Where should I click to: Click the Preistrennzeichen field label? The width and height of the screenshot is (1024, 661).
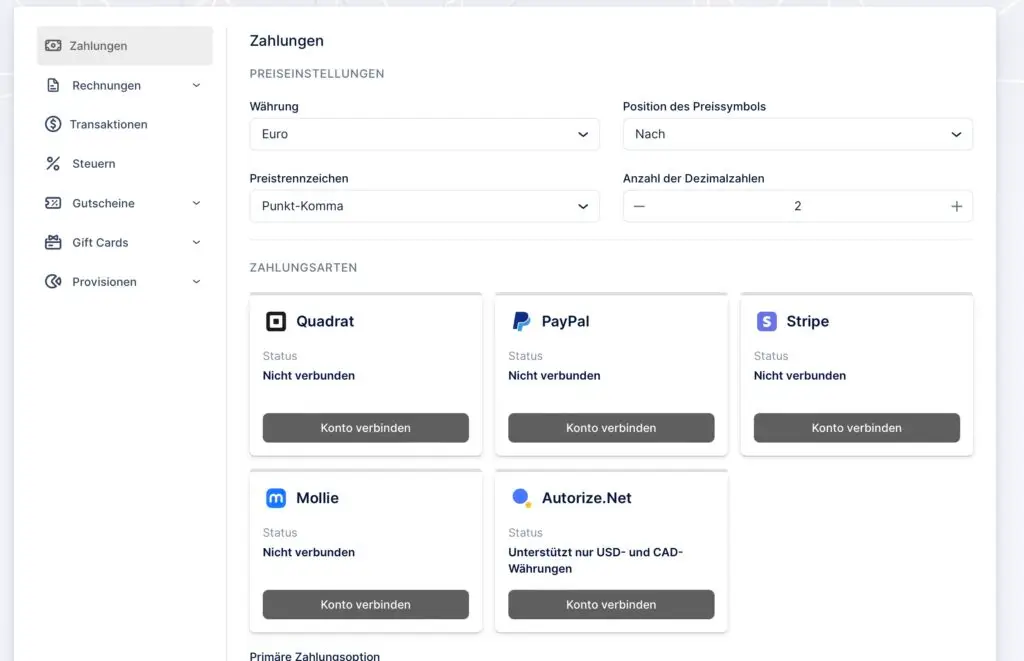(x=299, y=178)
